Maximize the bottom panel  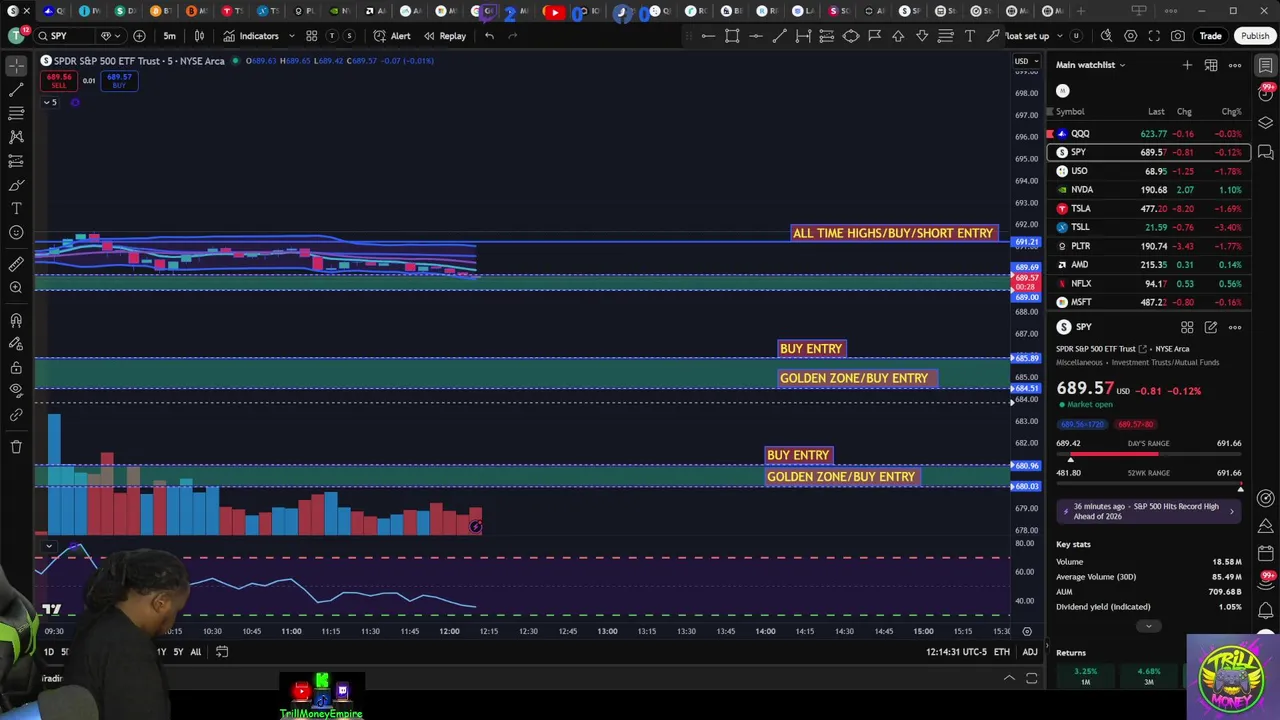click(x=1032, y=678)
